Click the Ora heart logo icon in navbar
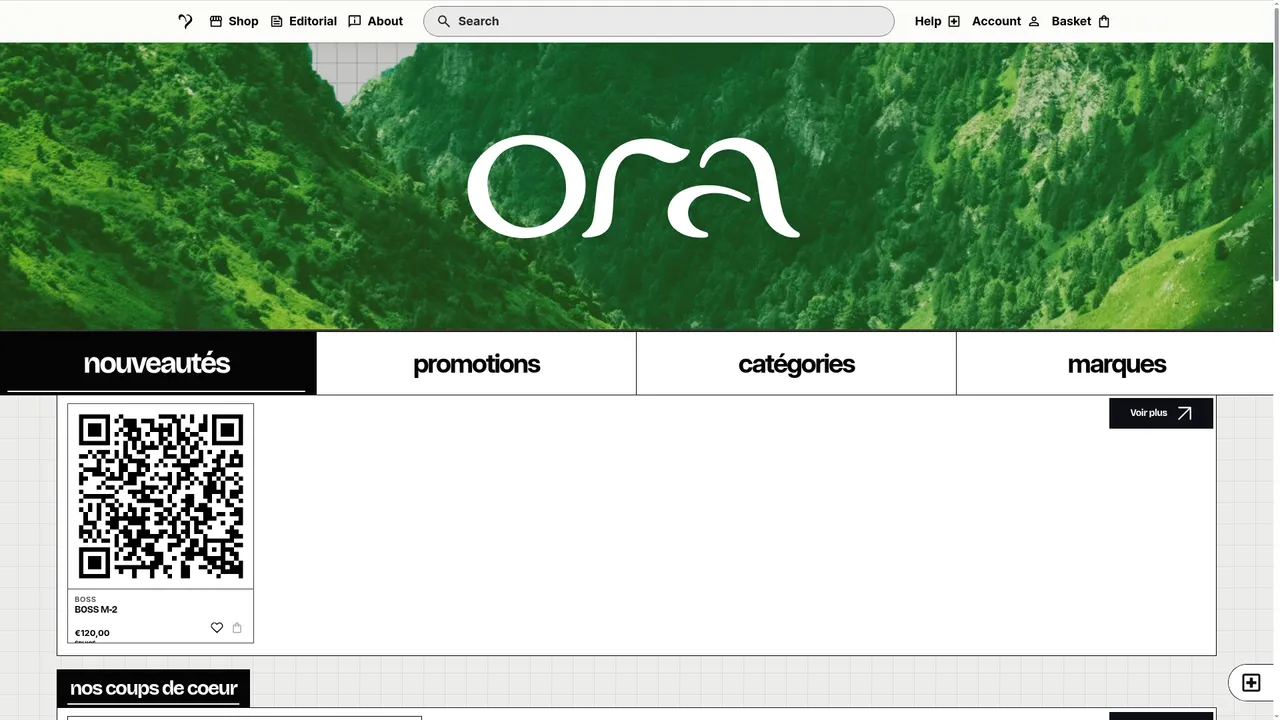Viewport: 1280px width, 720px height. pyautogui.click(x=185, y=21)
